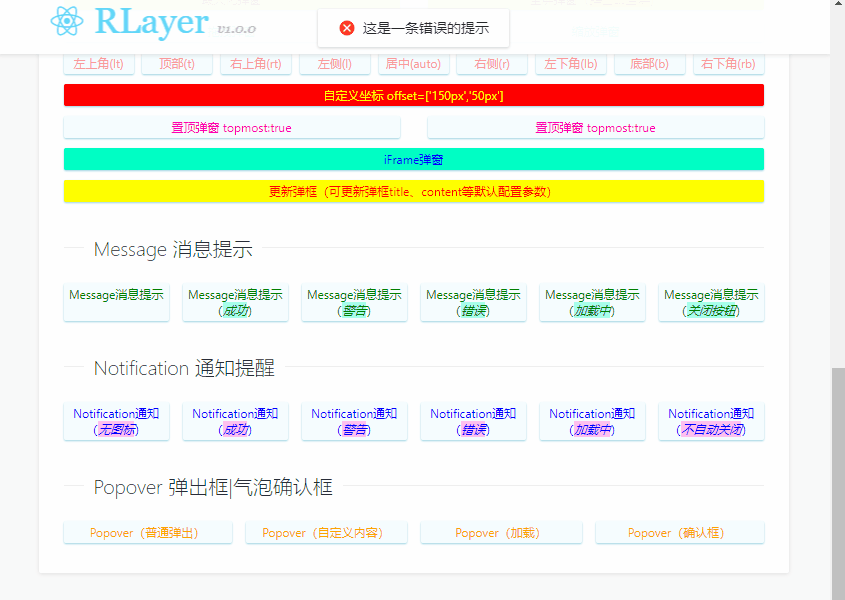Open the 右下角(rb) position popup
This screenshot has height=600, width=845.
tap(729, 63)
